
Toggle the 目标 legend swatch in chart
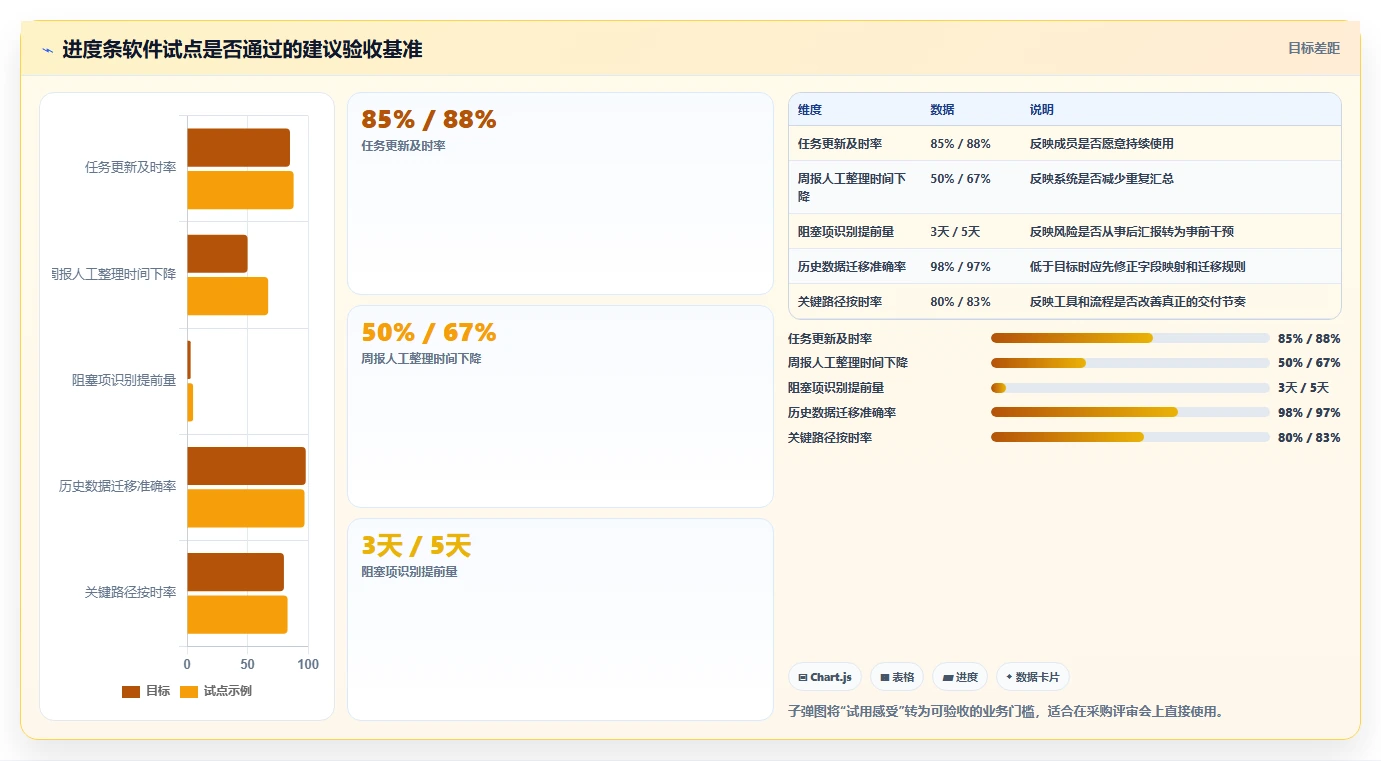click(x=131, y=691)
